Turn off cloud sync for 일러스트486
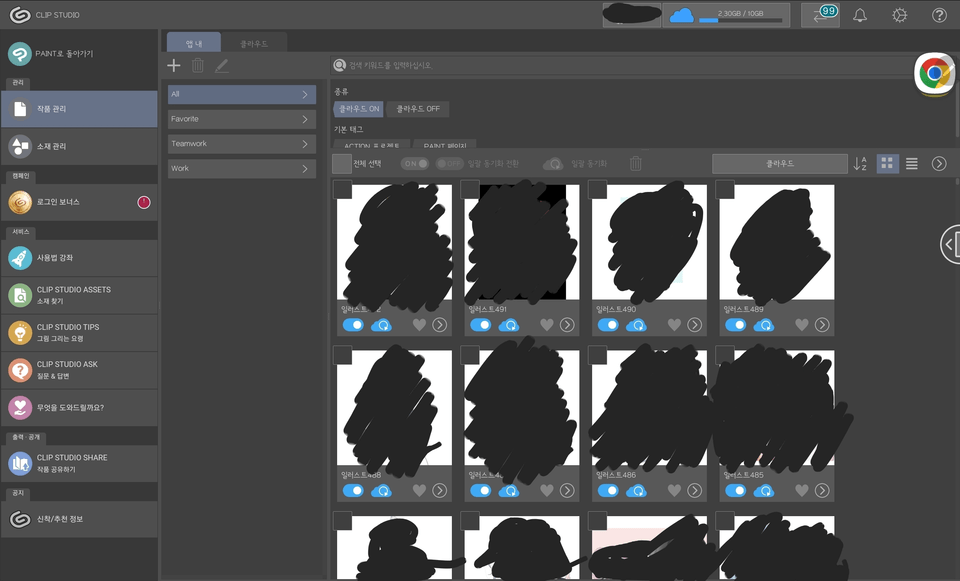This screenshot has height=581, width=960. (608, 490)
